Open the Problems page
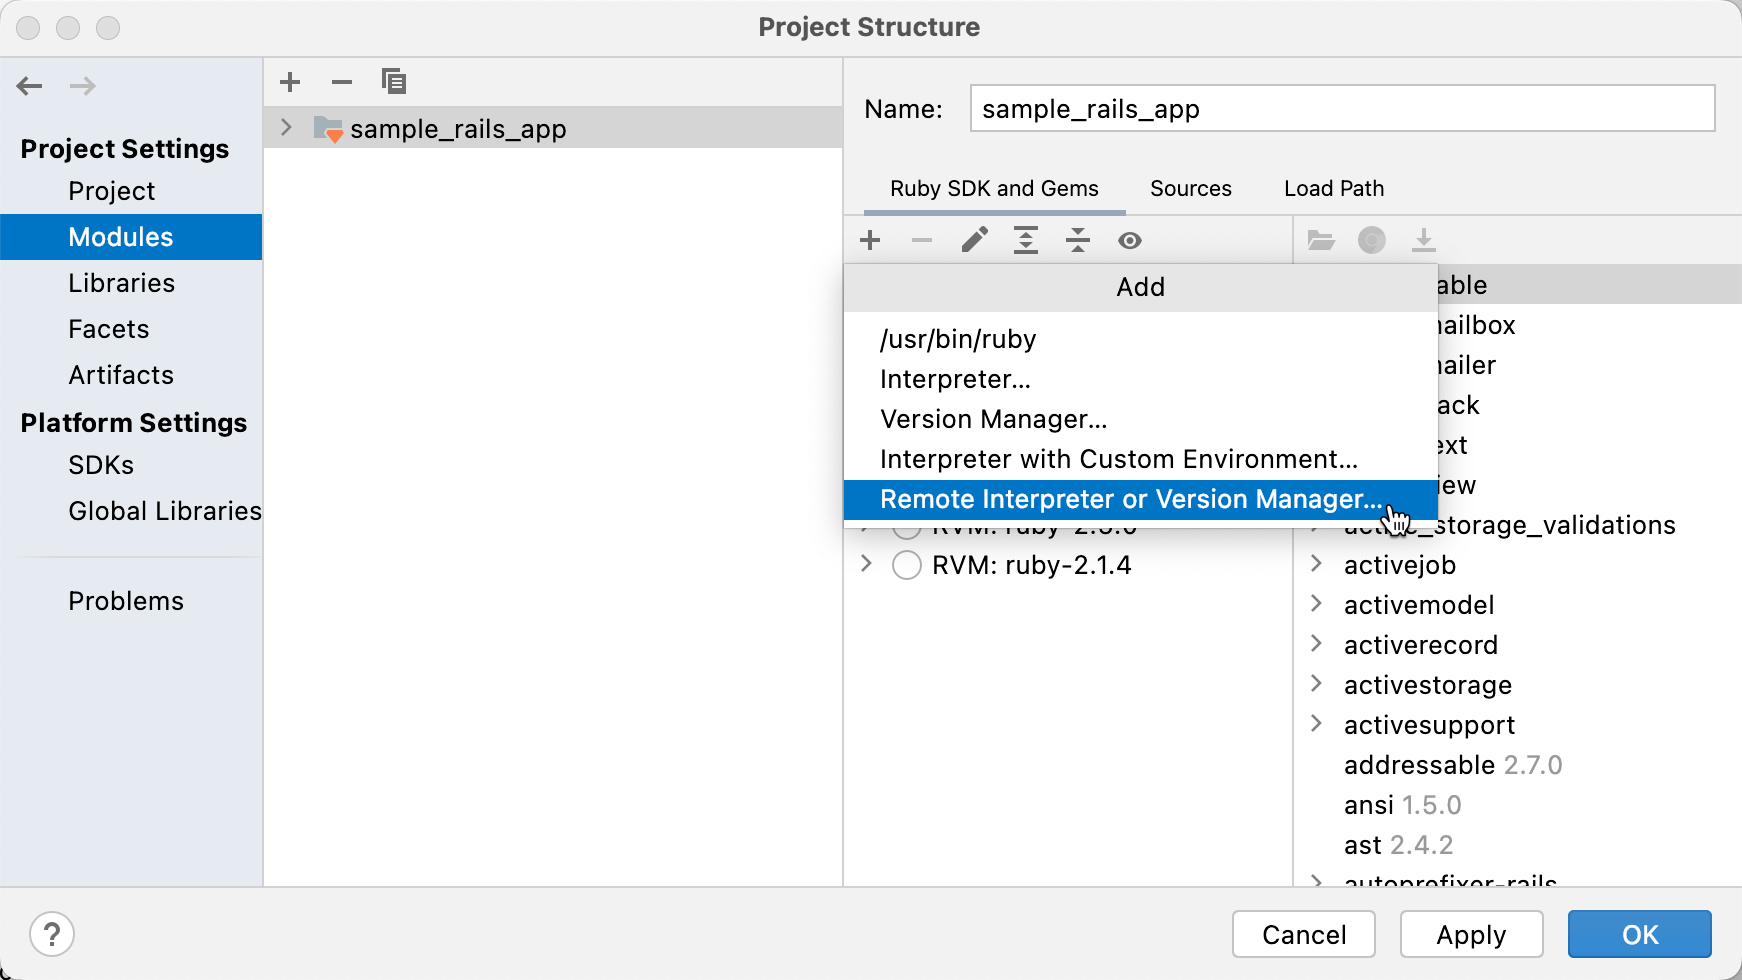This screenshot has width=1742, height=980. [x=131, y=601]
